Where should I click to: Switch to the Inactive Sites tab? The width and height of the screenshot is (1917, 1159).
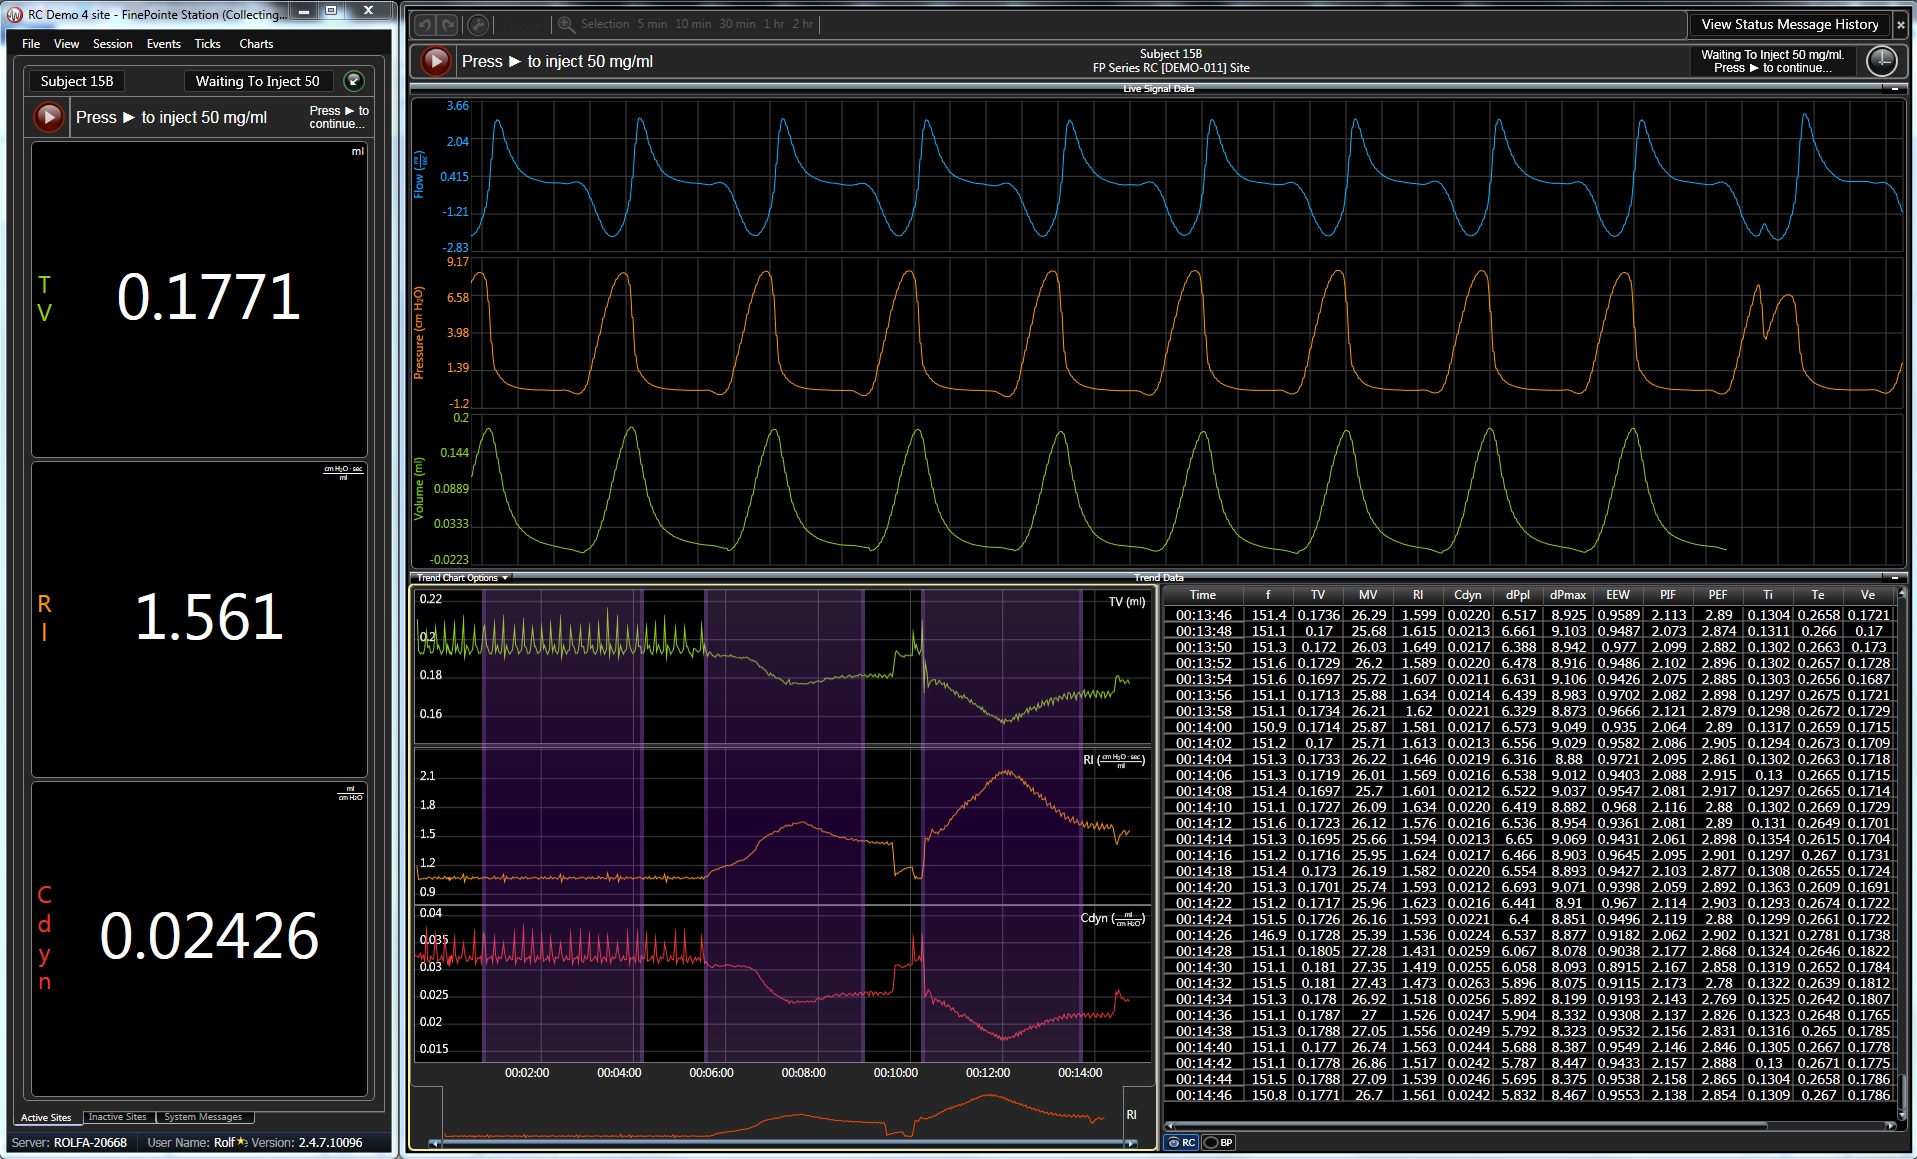(117, 1117)
